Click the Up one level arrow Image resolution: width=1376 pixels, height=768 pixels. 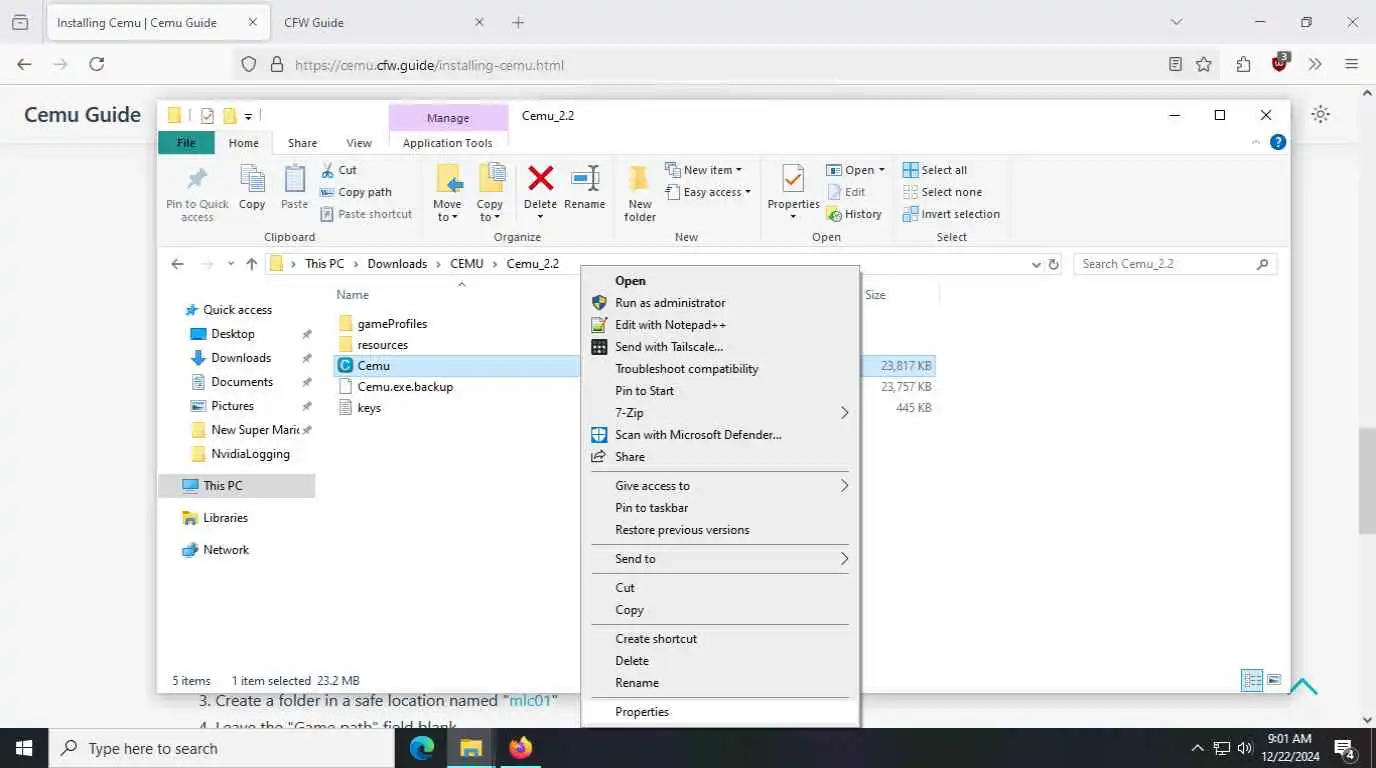[x=251, y=264]
